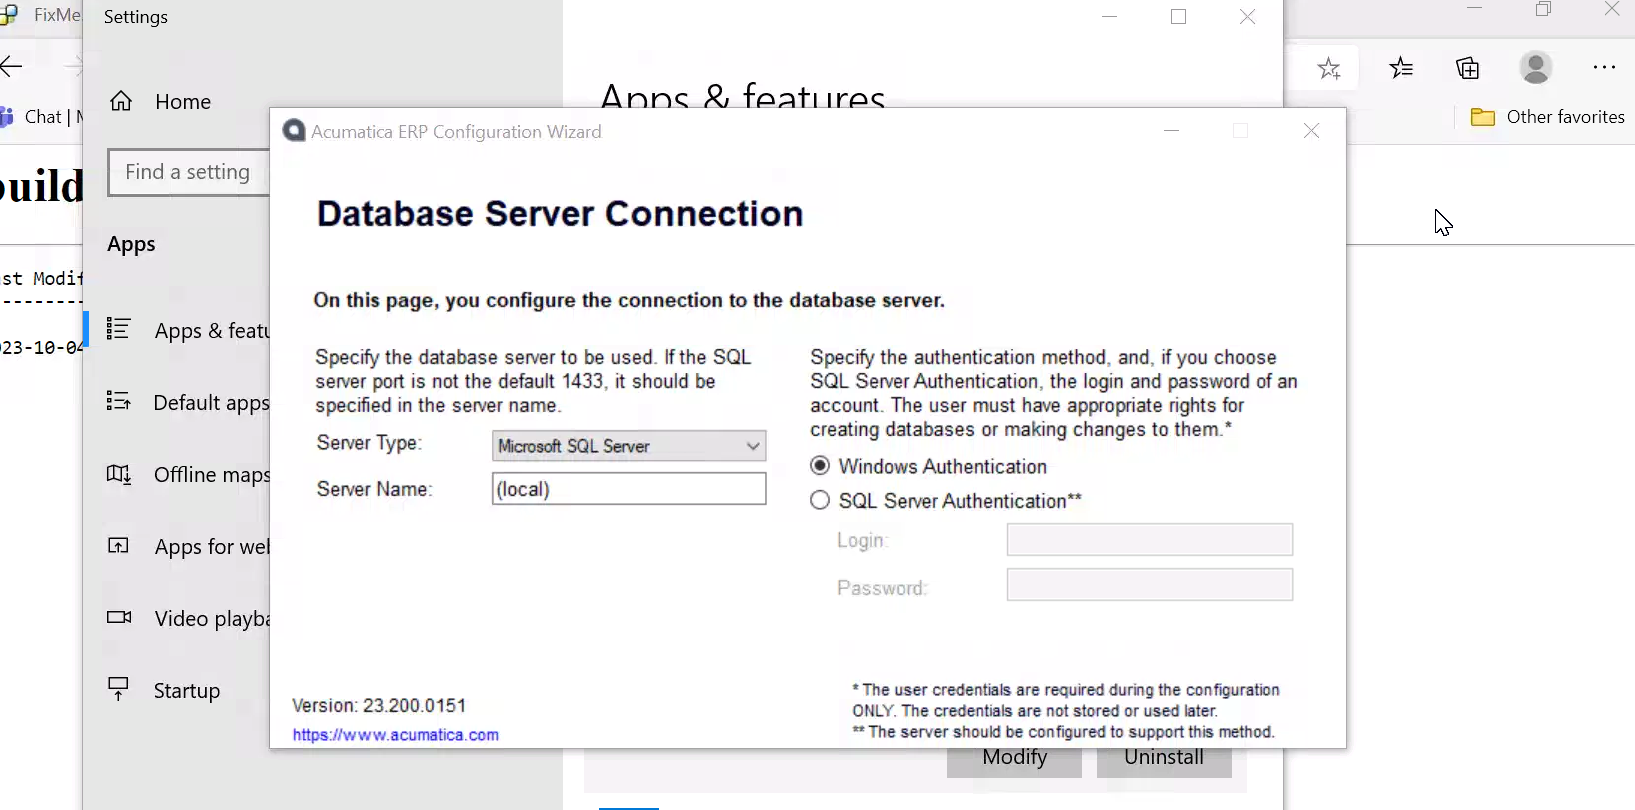1635x810 pixels.
Task: Click the Login text field
Action: click(1150, 540)
